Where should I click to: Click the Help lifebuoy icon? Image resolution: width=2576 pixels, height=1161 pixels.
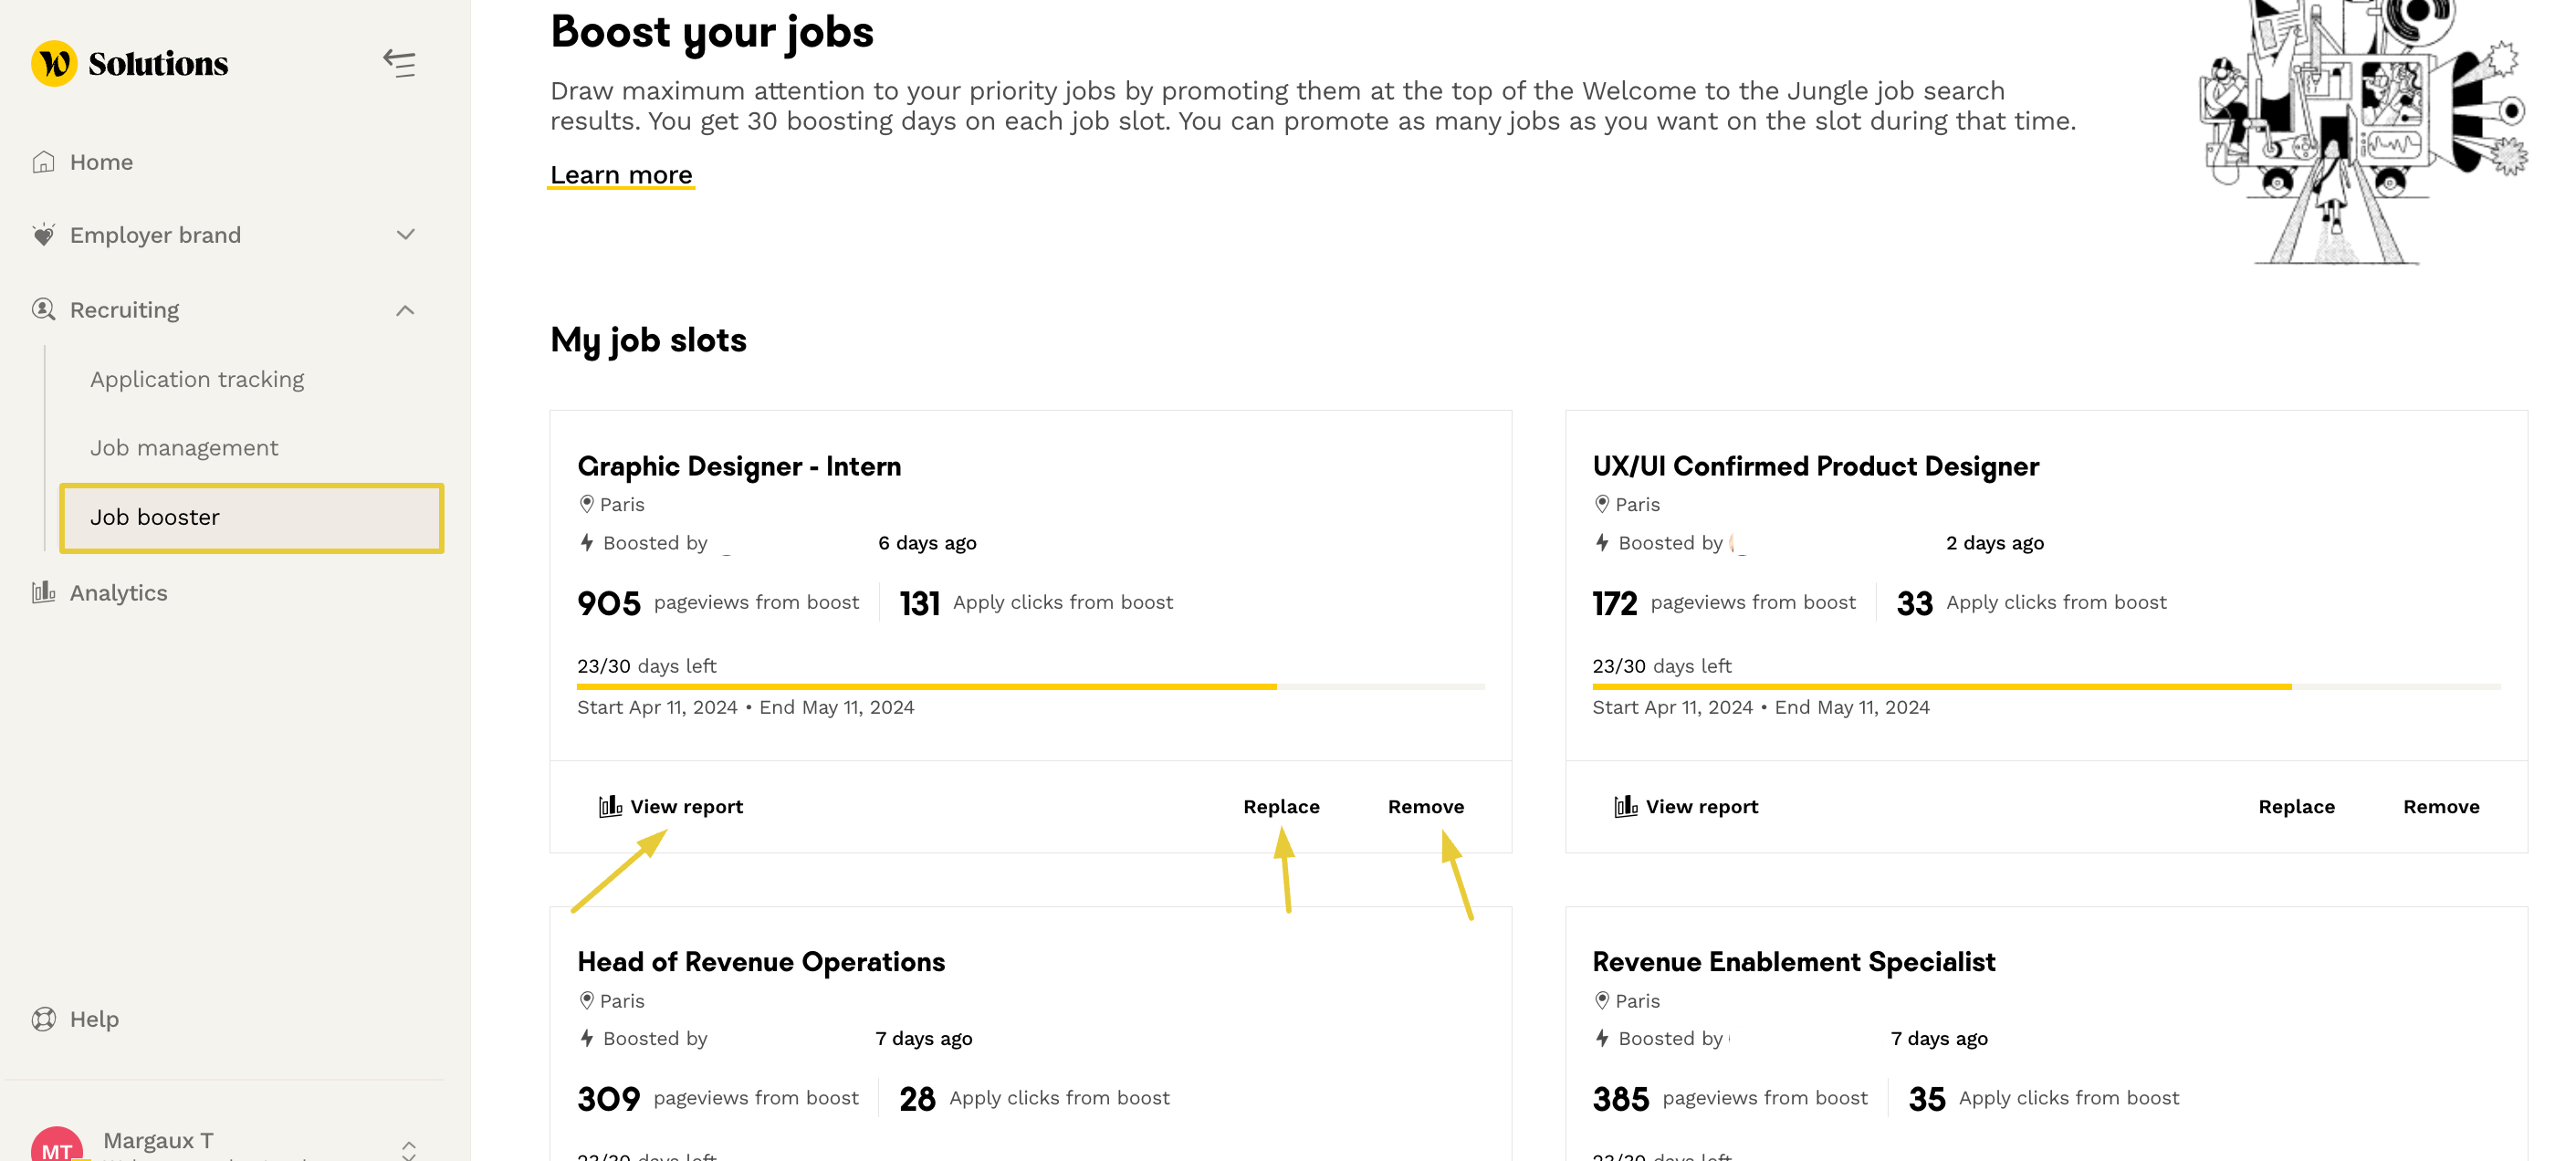(x=44, y=1019)
